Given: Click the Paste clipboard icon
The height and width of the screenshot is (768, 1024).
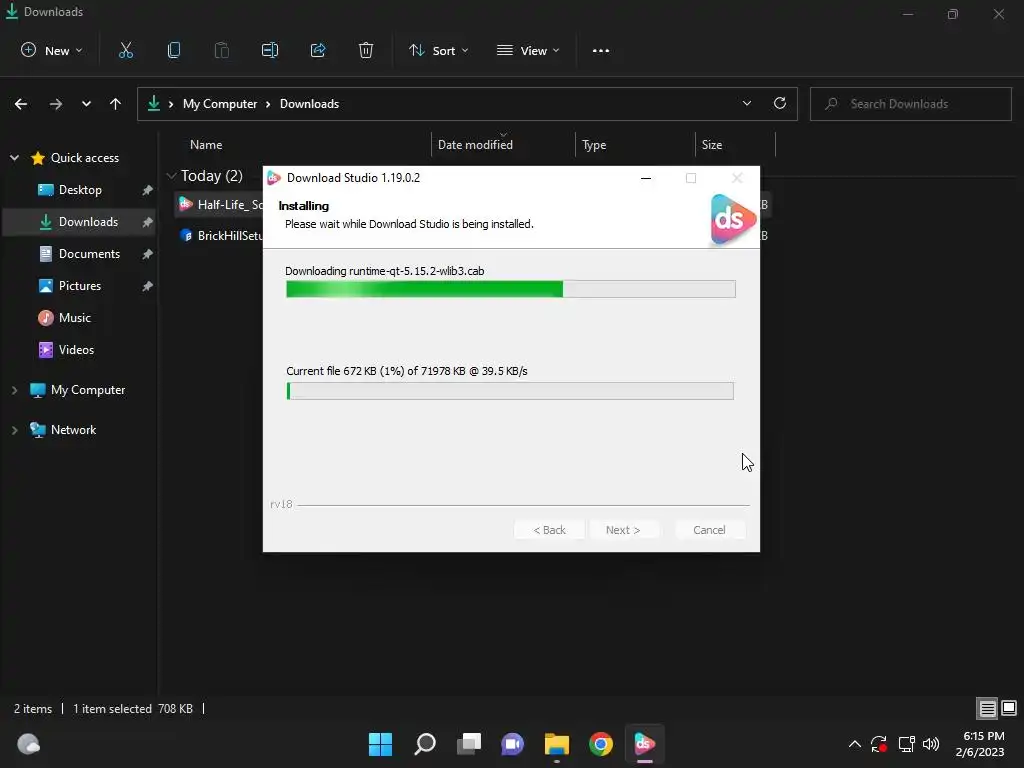Looking at the screenshot, I should (221, 50).
